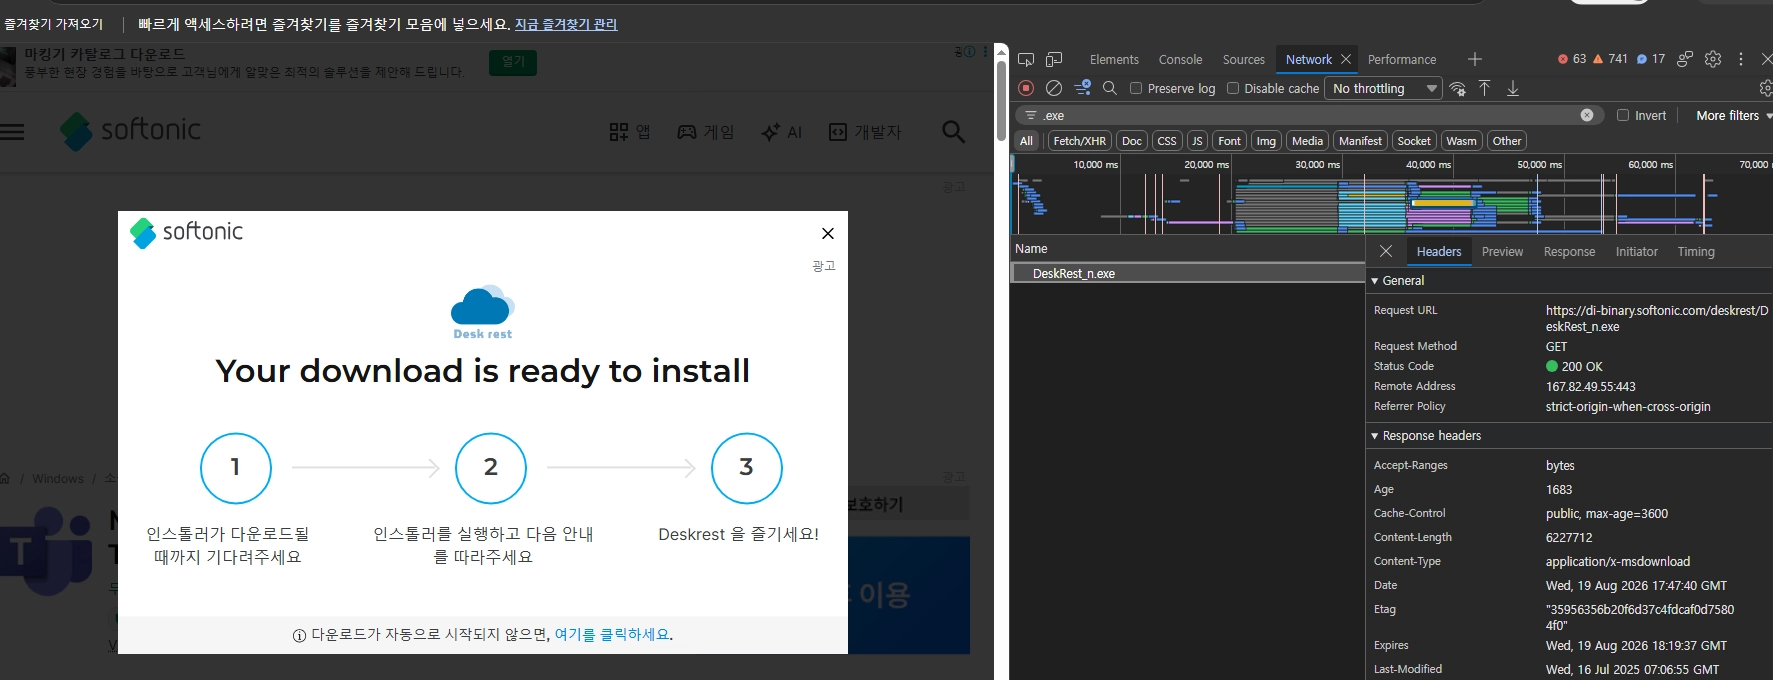Filter requests by JS type
The width and height of the screenshot is (1773, 680).
point(1197,141)
